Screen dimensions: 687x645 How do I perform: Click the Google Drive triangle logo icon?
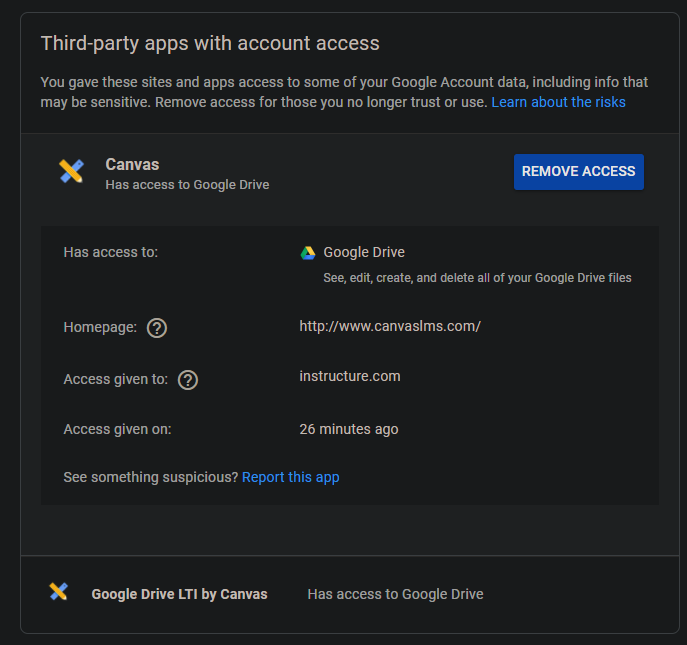(x=308, y=253)
